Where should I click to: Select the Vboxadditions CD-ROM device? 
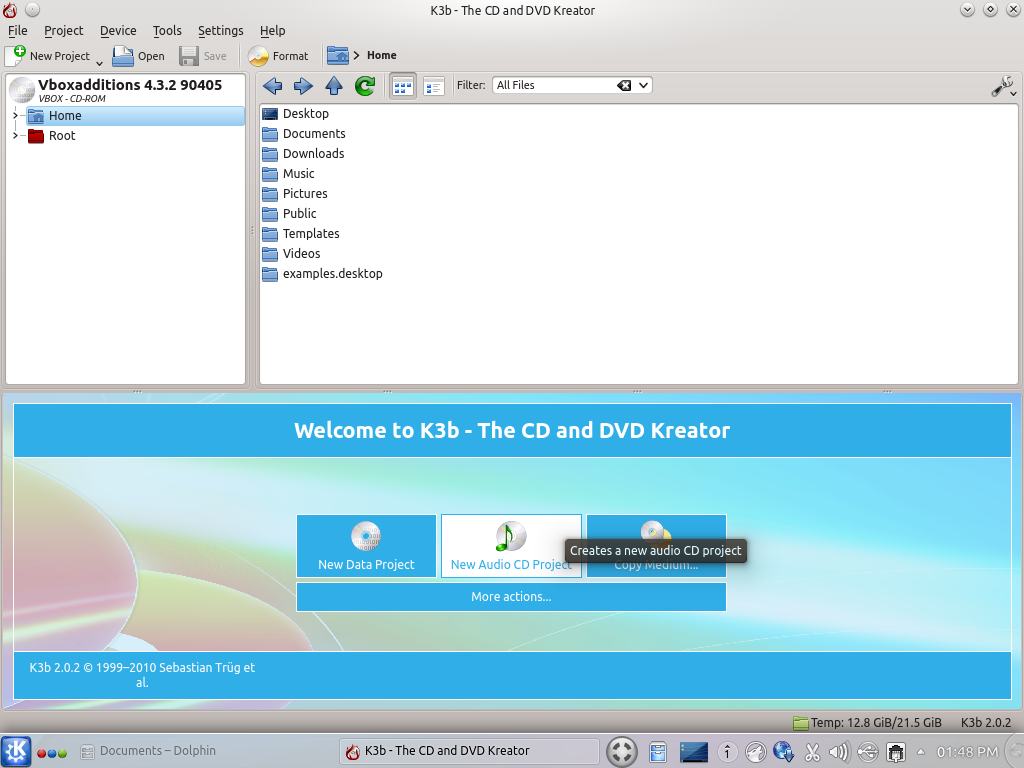pyautogui.click(x=125, y=90)
